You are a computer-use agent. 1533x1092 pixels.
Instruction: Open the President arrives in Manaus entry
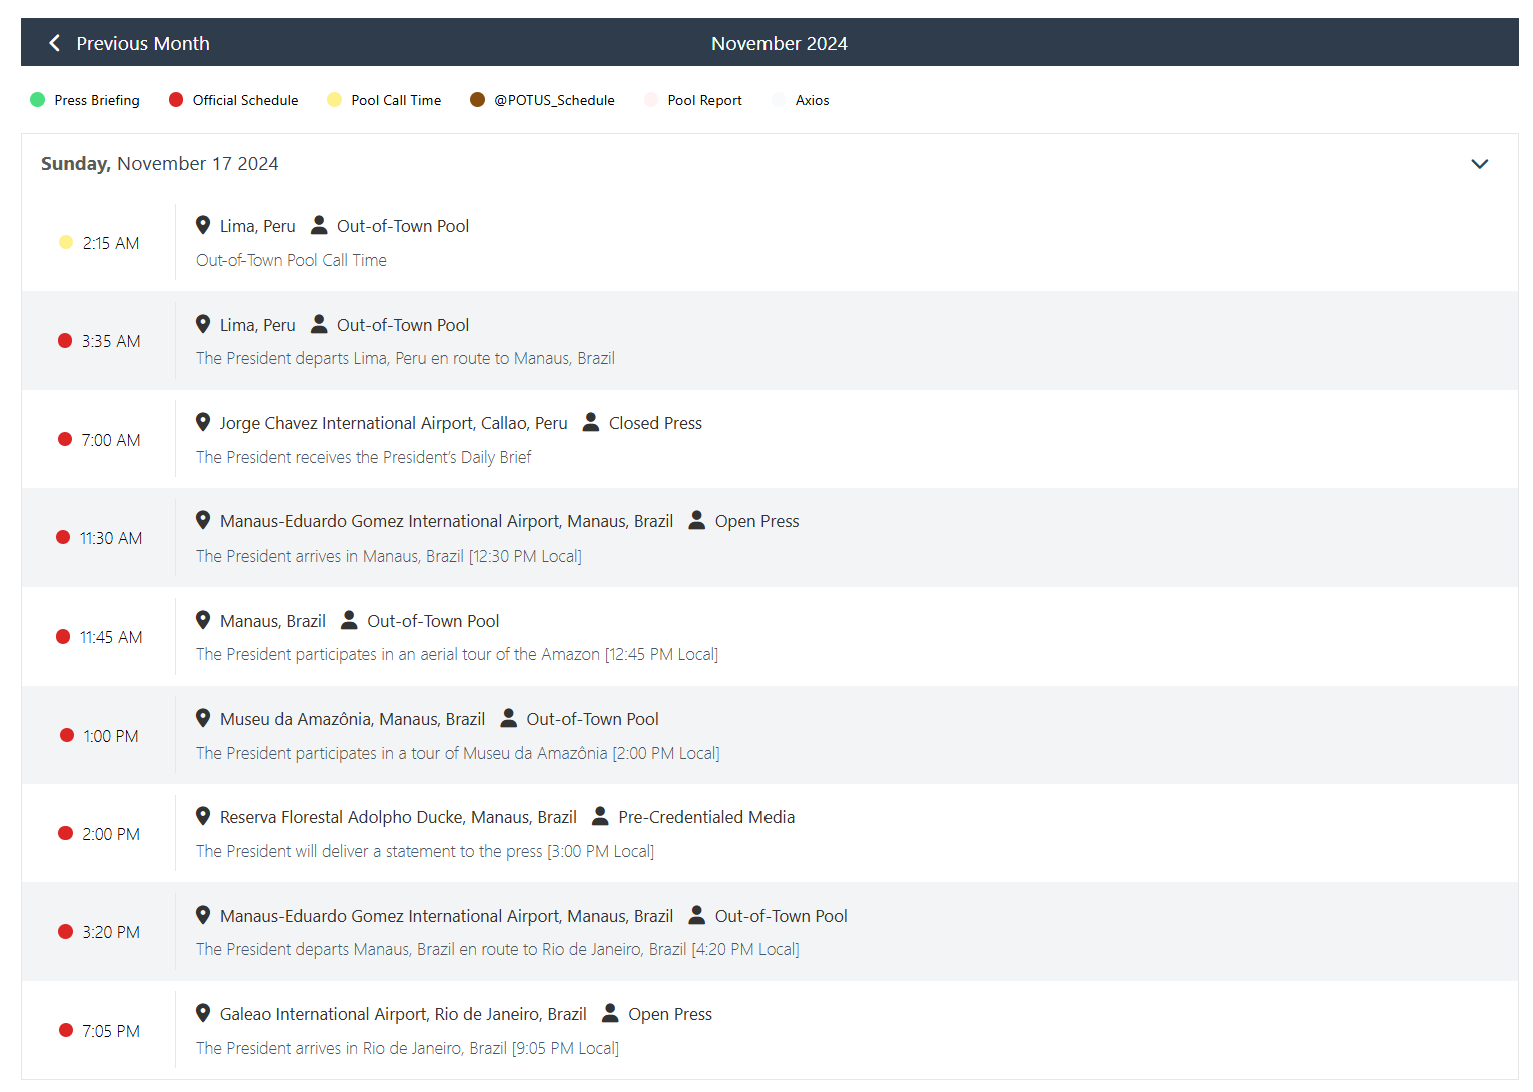point(388,556)
